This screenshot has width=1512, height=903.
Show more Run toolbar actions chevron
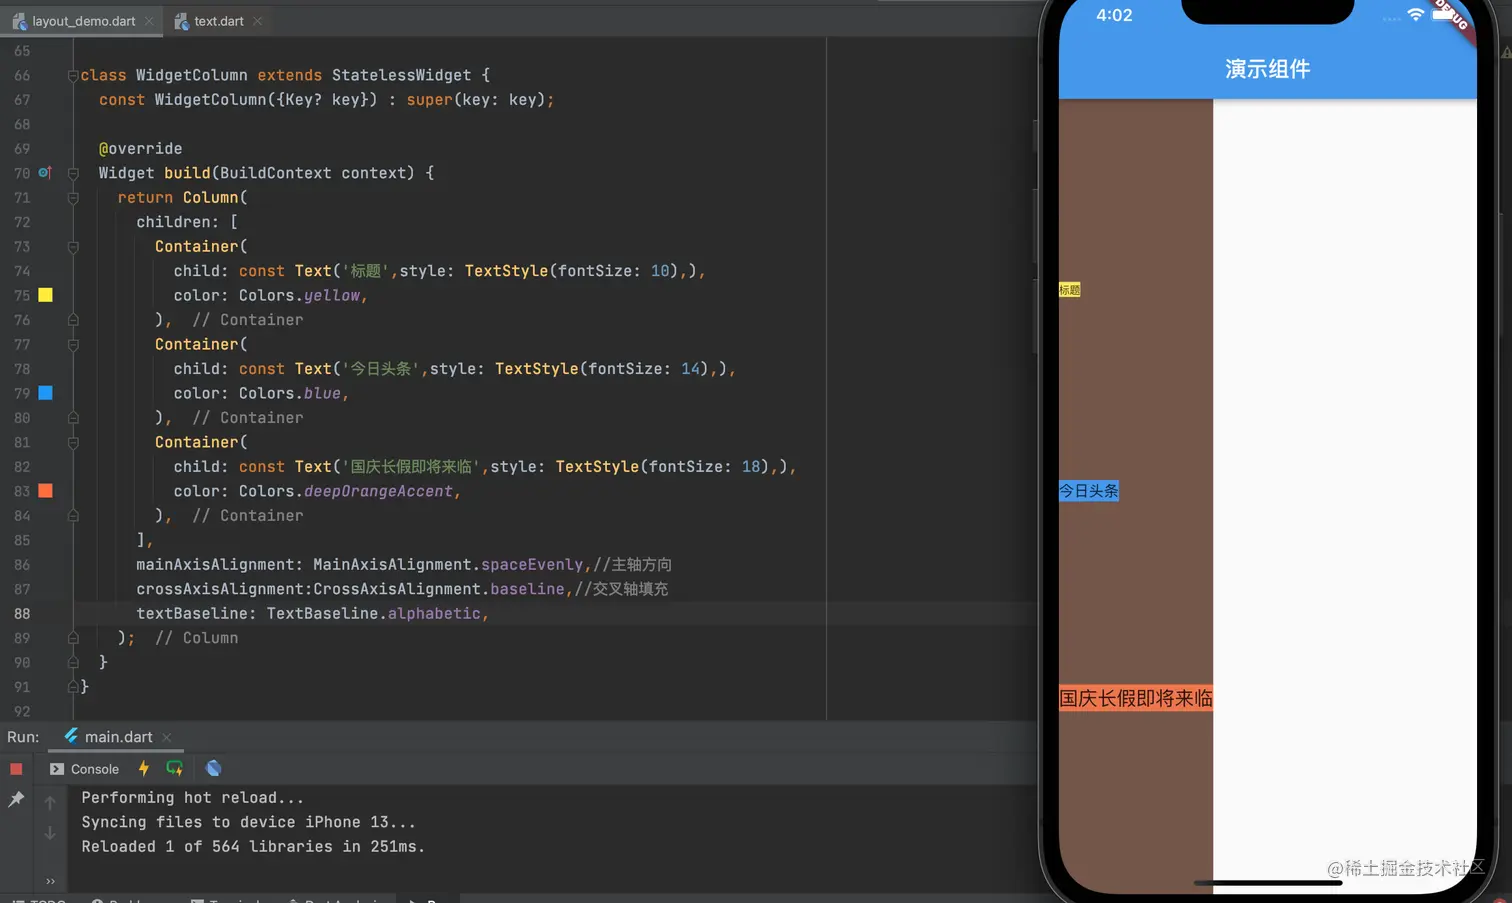tap(50, 881)
